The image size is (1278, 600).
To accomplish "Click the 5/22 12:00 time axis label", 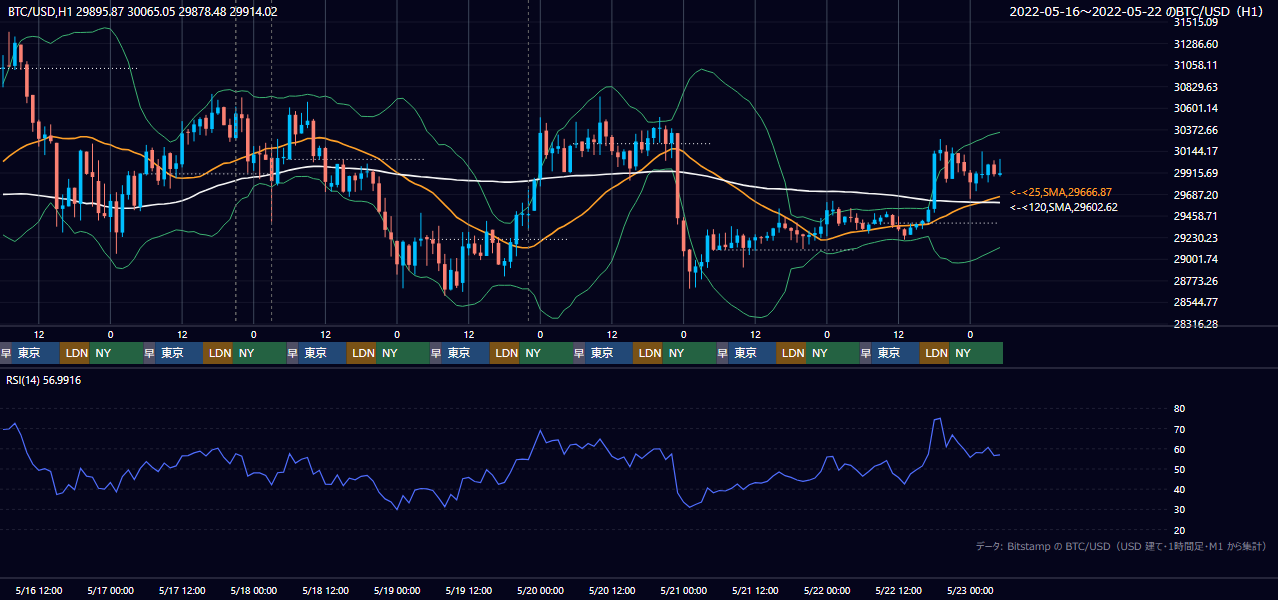I will 898,590.
